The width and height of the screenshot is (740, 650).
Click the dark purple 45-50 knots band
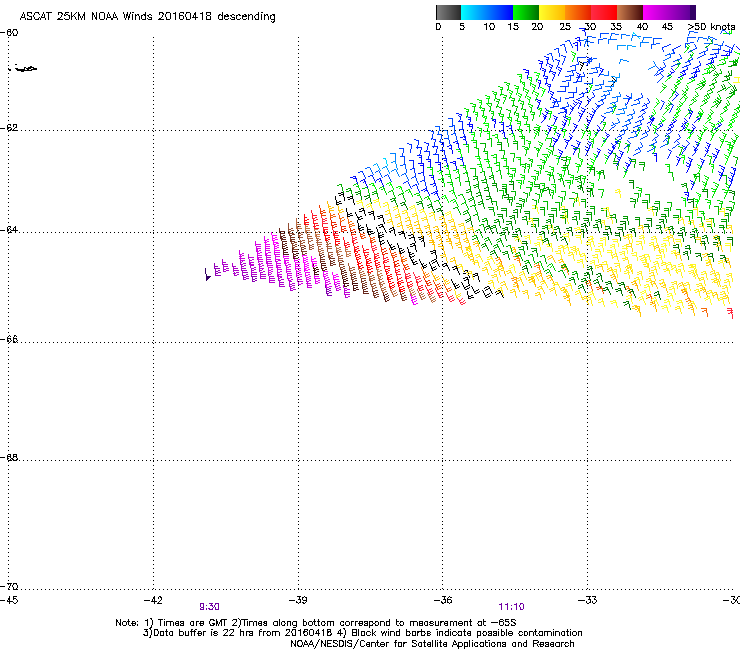click(x=682, y=12)
